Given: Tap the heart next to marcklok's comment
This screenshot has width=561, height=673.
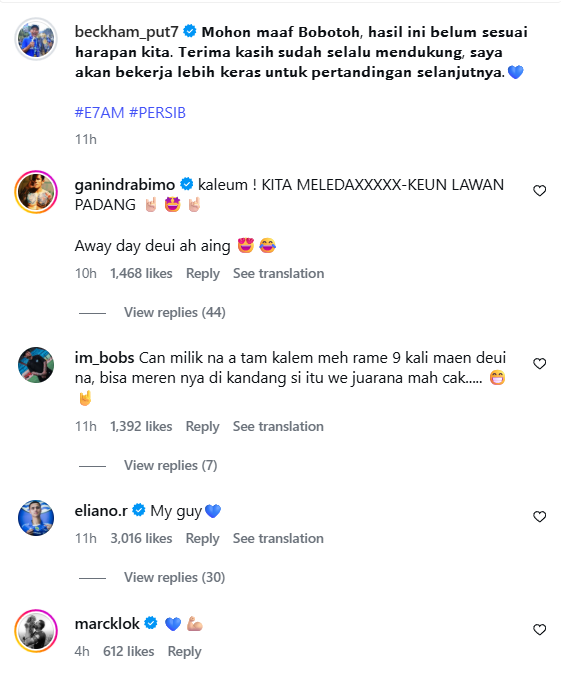Looking at the screenshot, I should [x=539, y=630].
